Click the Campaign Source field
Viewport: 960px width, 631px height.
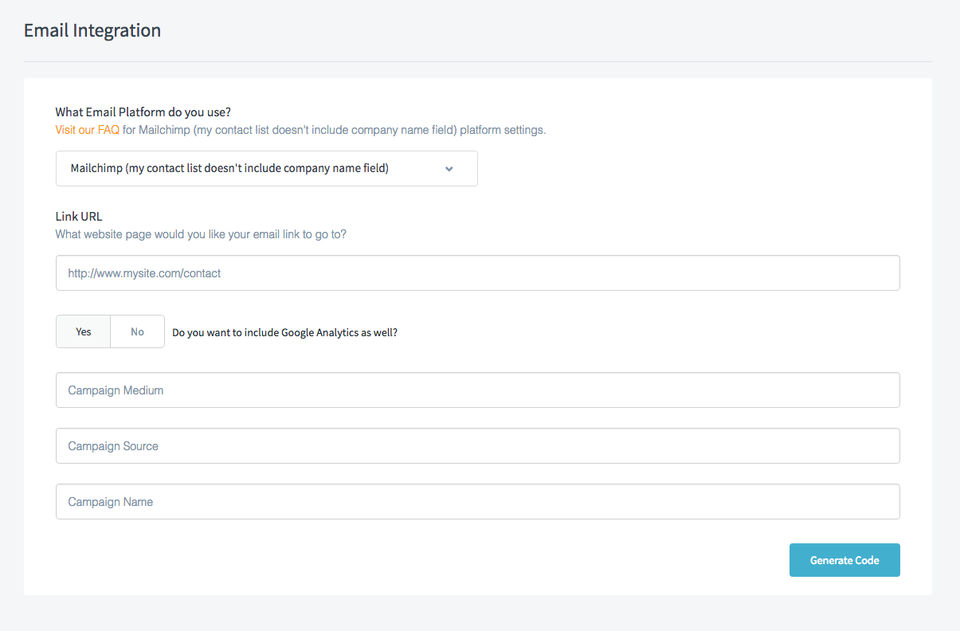tap(477, 446)
